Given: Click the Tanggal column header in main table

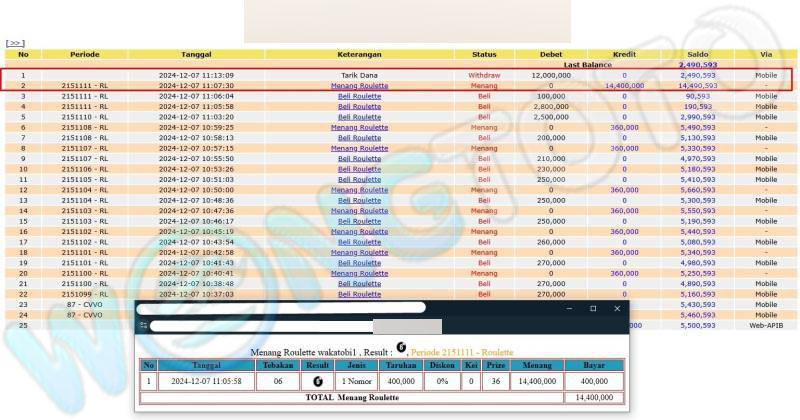Looking at the screenshot, I should 196,54.
